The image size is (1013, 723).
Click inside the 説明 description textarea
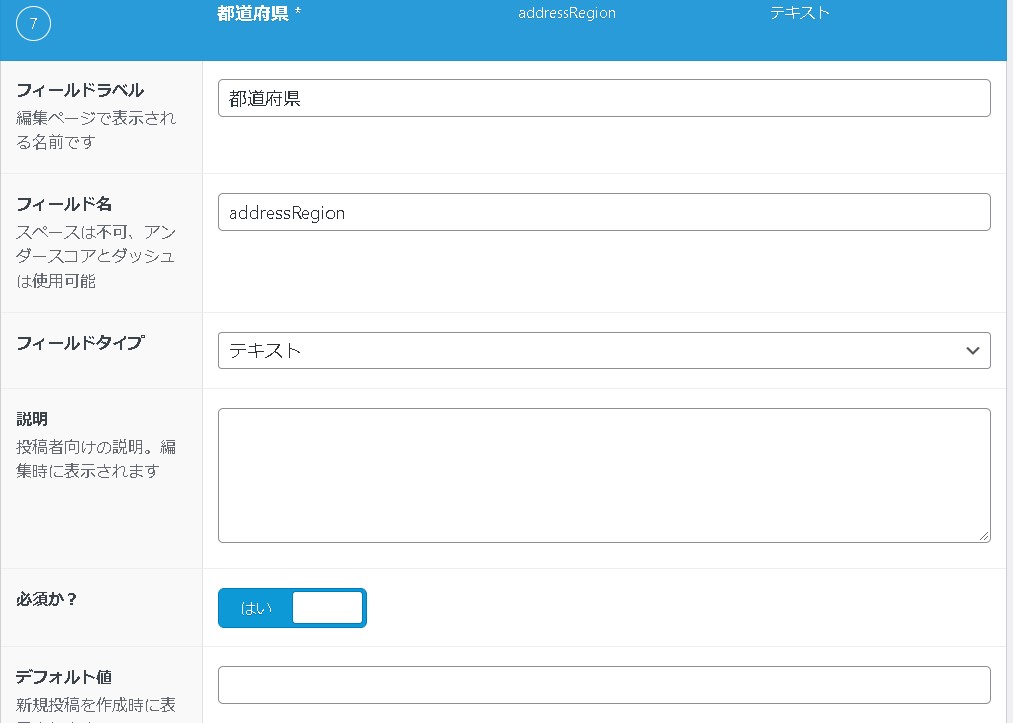tap(603, 475)
